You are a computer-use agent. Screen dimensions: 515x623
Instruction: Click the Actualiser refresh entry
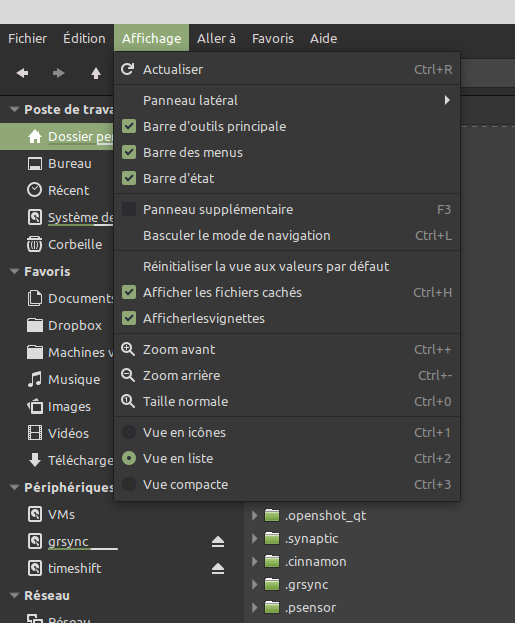[287, 70]
